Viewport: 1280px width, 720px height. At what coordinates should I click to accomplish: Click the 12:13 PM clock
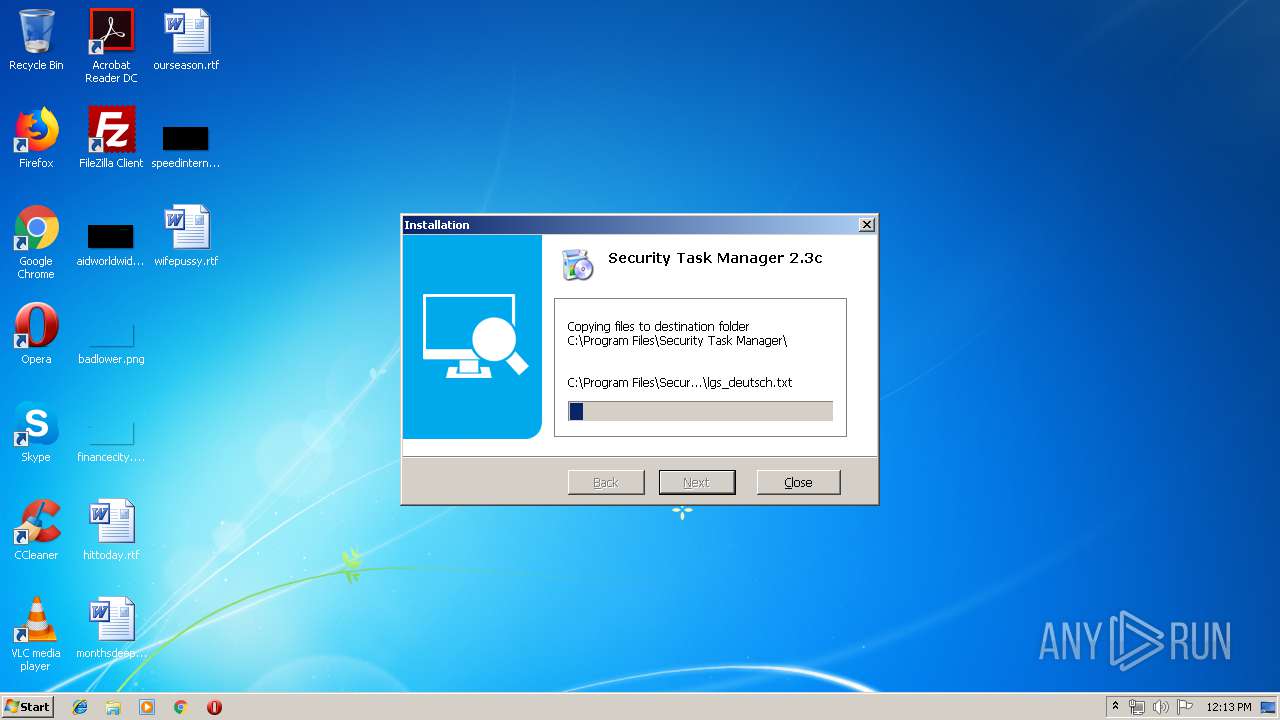pyautogui.click(x=1229, y=707)
